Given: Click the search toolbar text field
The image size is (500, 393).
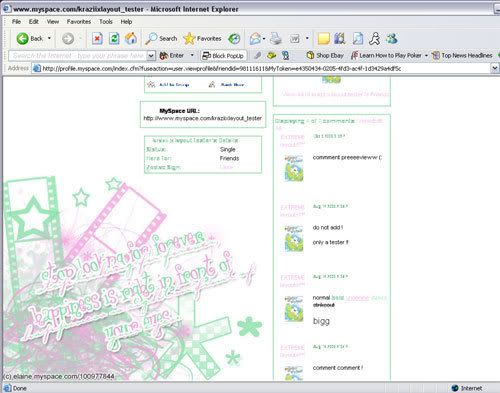Looking at the screenshot, I should (x=78, y=55).
